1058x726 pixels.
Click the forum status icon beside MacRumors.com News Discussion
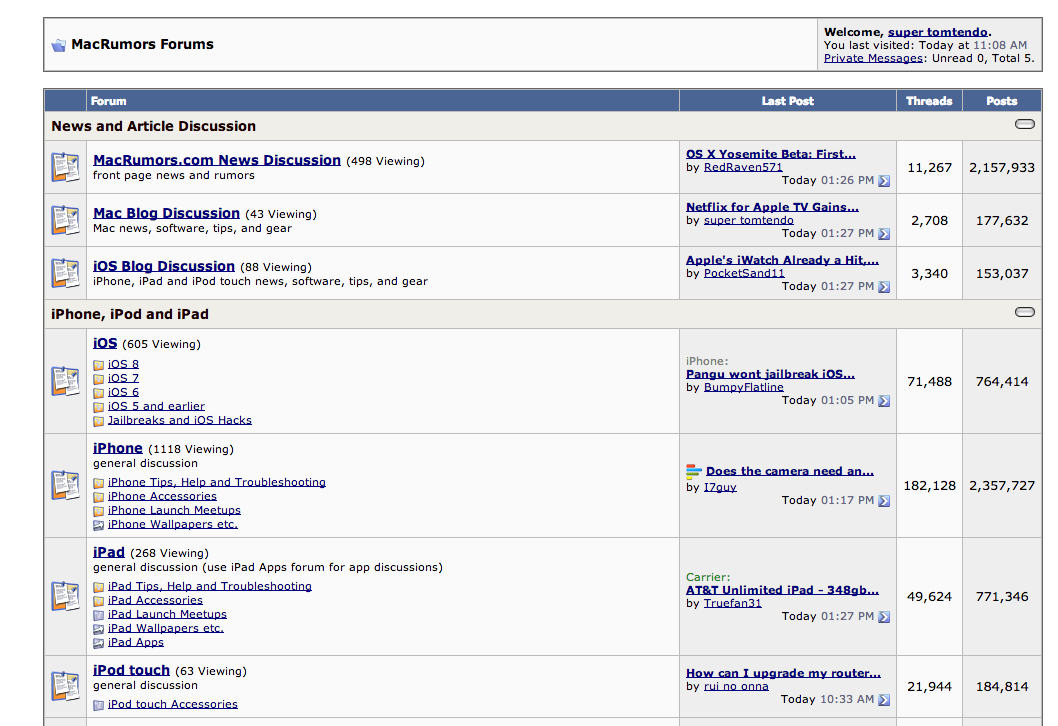click(65, 167)
